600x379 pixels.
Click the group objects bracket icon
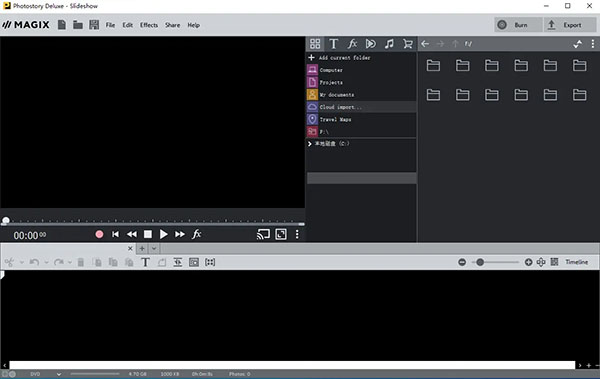click(210, 262)
